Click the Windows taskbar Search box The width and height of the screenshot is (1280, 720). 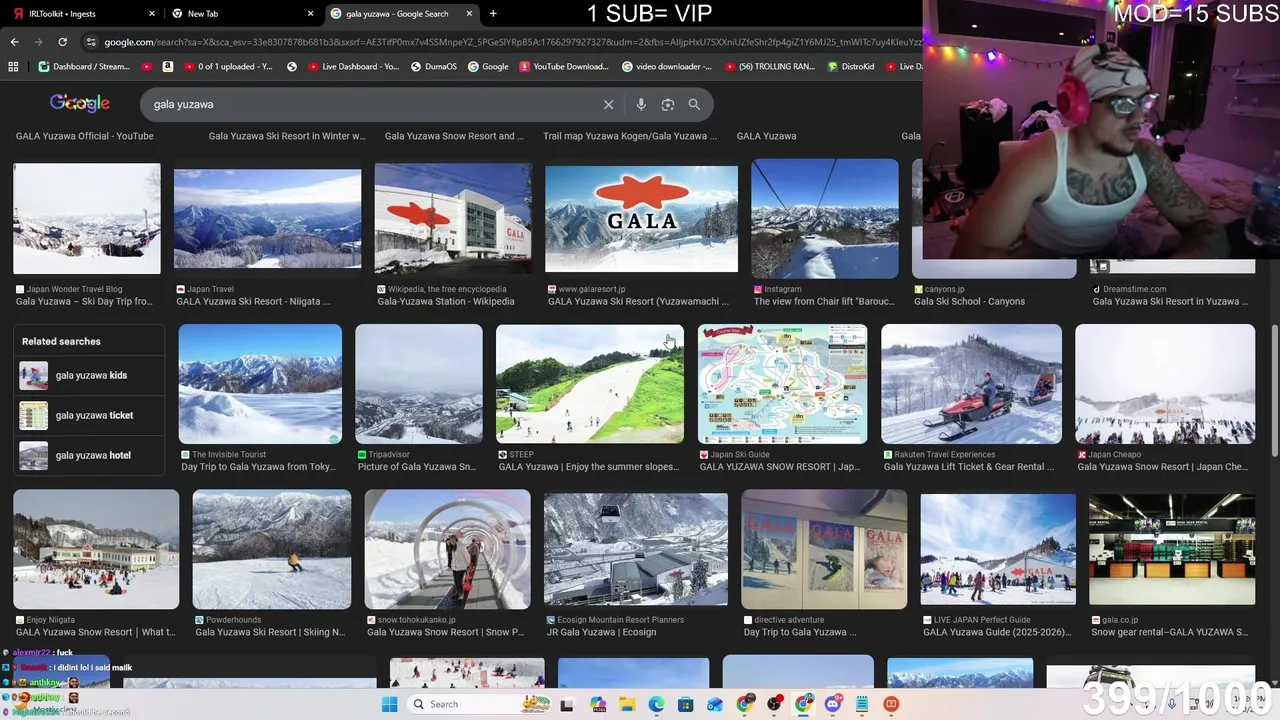click(479, 704)
